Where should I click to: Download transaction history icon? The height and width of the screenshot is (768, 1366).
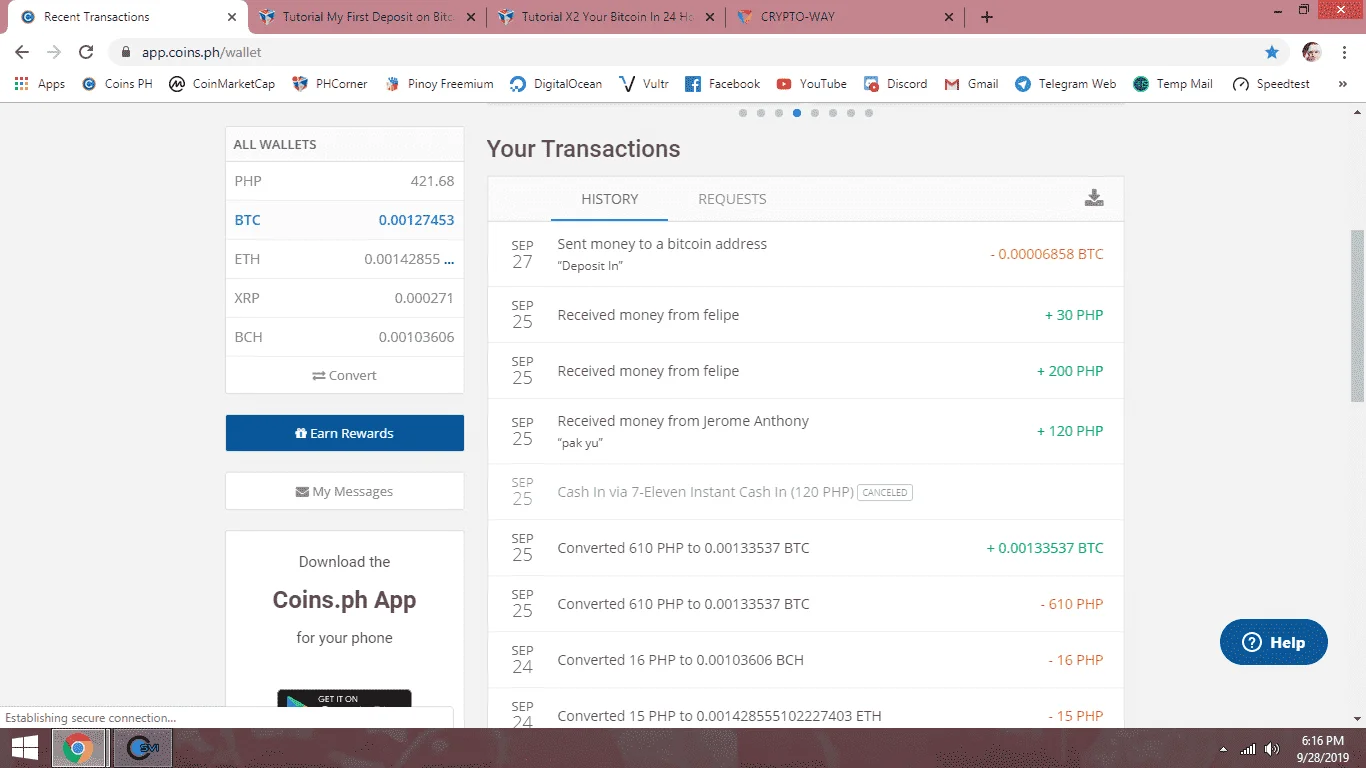click(x=1094, y=198)
